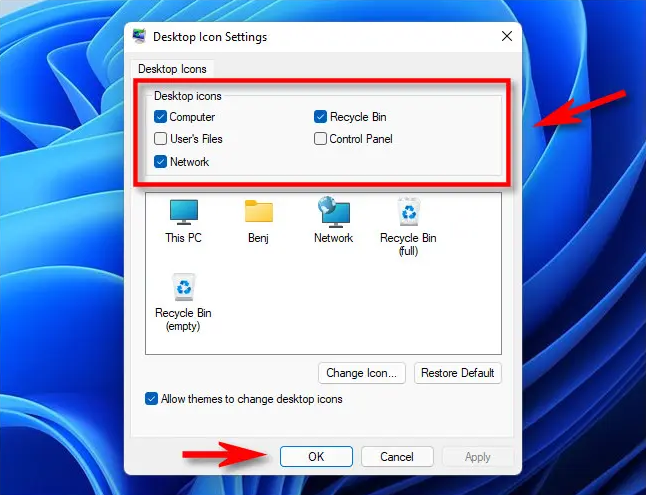Toggle Allow themes to change desktop icons
The height and width of the screenshot is (495, 646).
click(151, 399)
